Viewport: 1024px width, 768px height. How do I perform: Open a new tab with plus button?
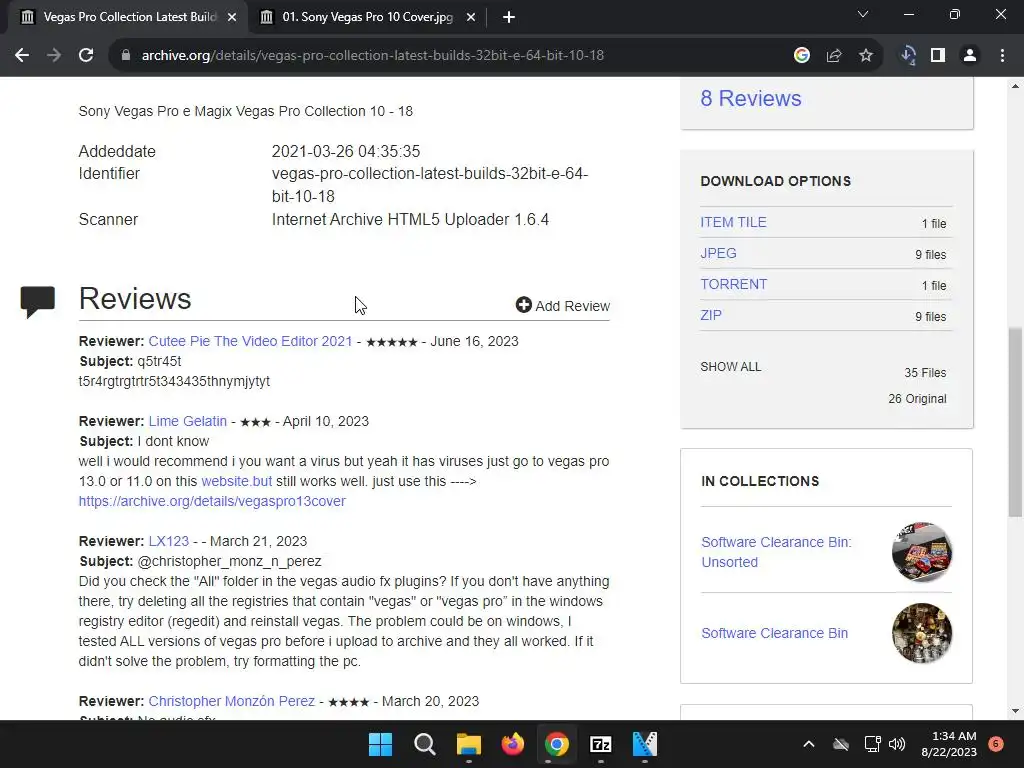pos(509,17)
